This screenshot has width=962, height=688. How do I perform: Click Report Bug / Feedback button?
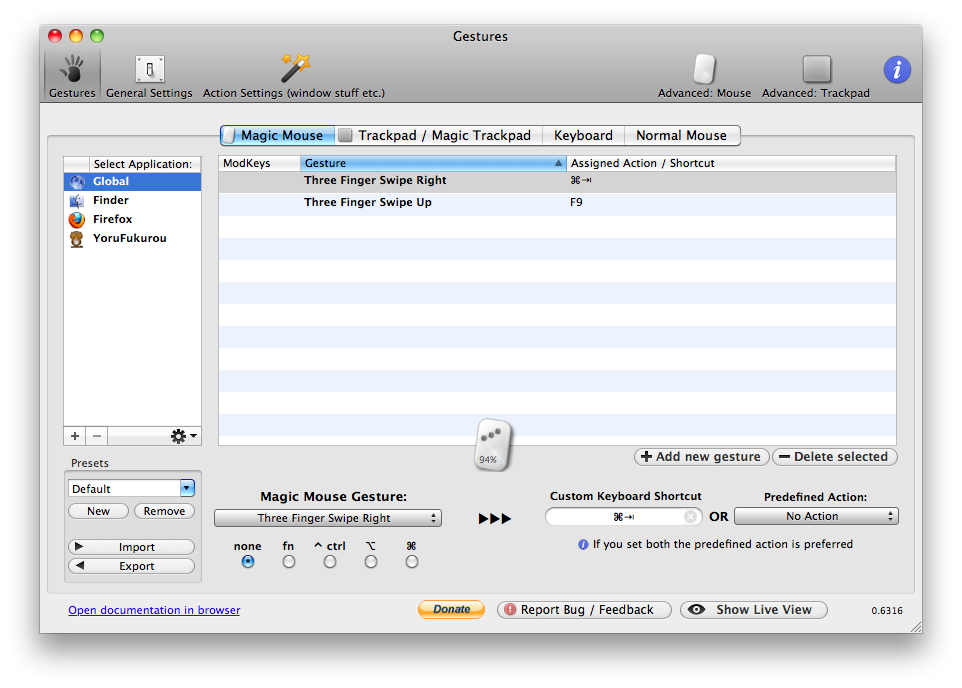coord(584,609)
